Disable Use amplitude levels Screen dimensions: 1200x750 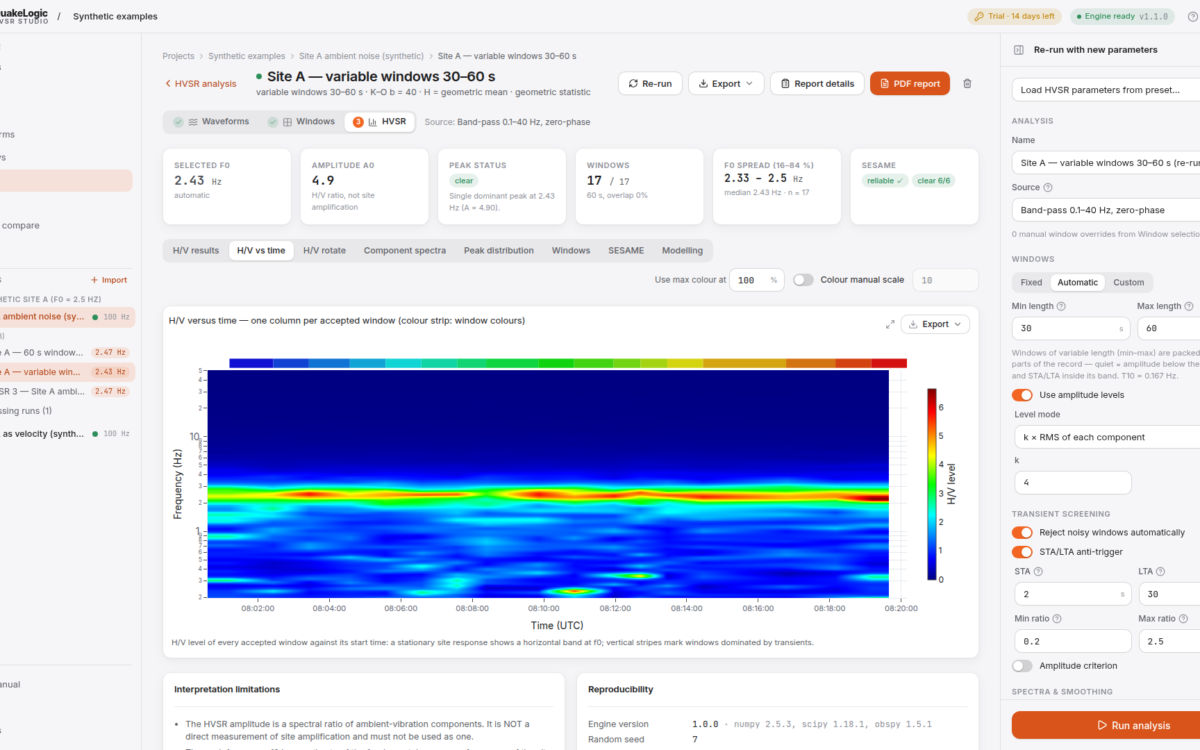tap(1022, 395)
